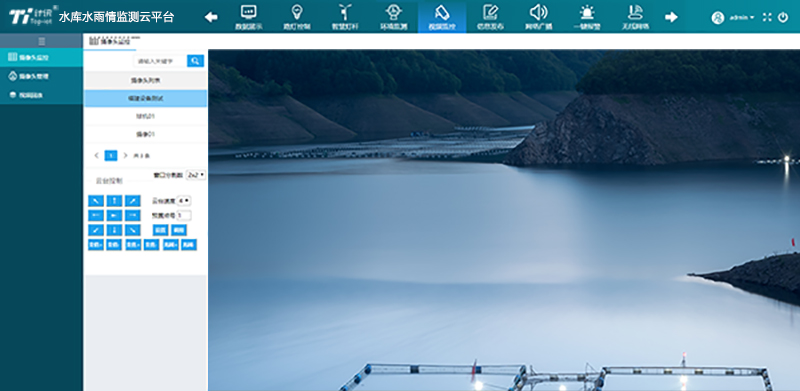Open the one-key alarm siren icon

click(587, 17)
